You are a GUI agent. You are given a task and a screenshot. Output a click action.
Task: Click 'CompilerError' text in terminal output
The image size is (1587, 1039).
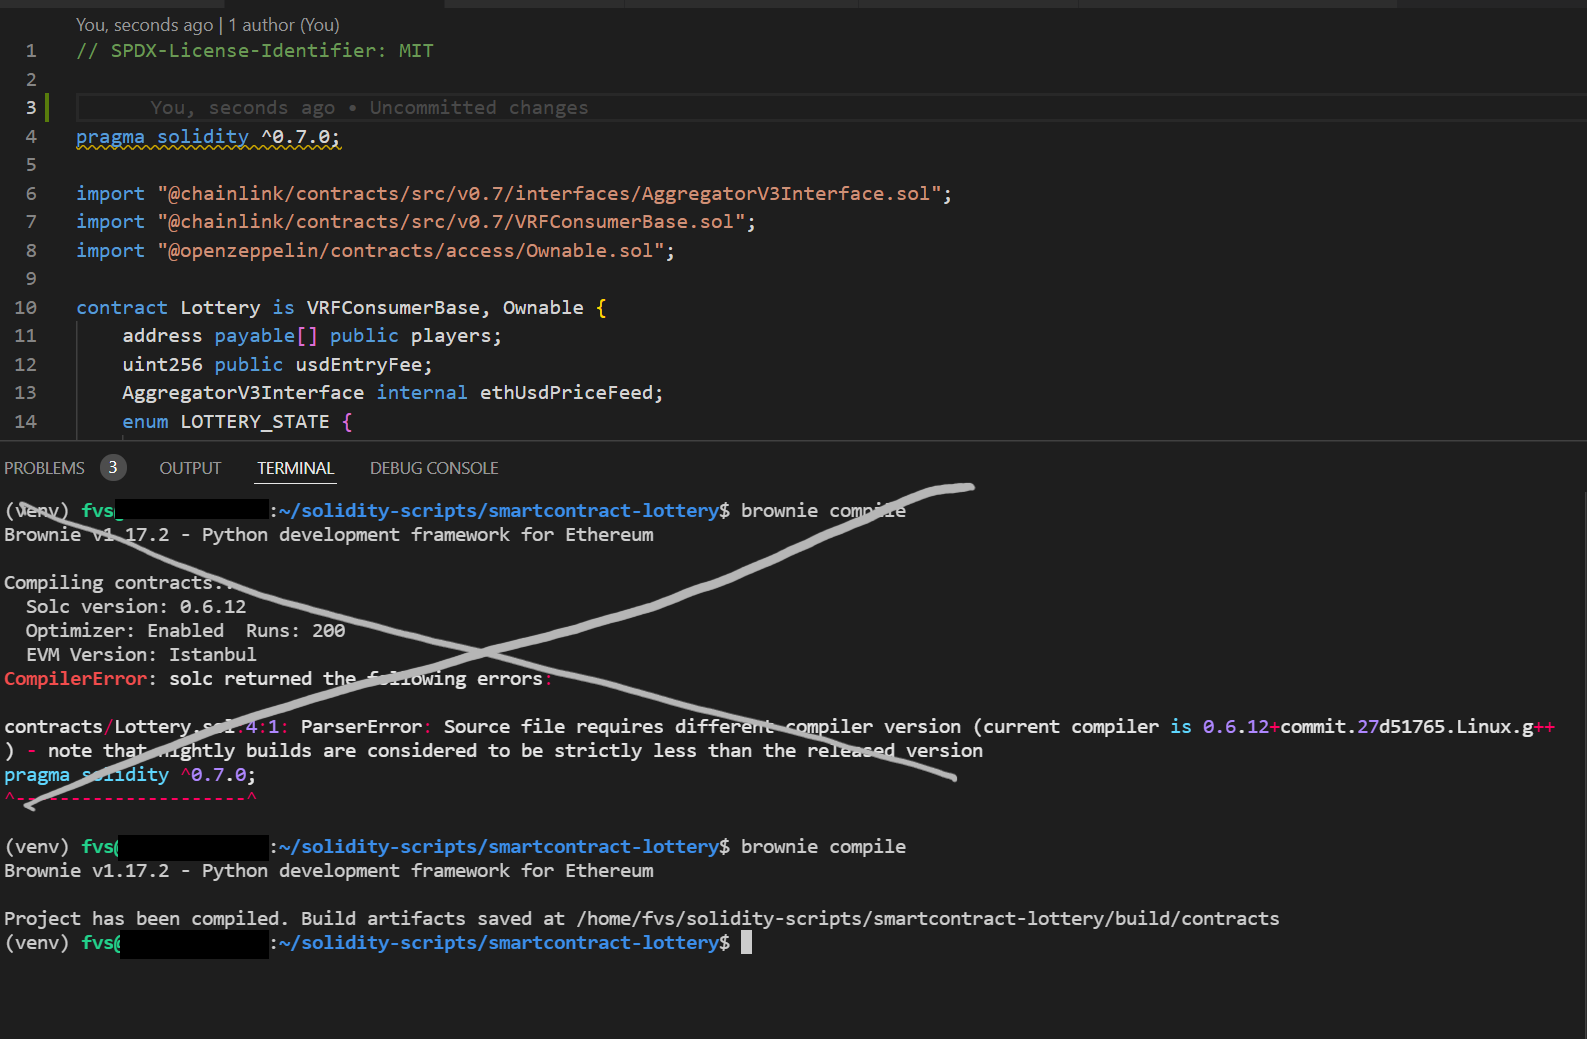click(75, 679)
